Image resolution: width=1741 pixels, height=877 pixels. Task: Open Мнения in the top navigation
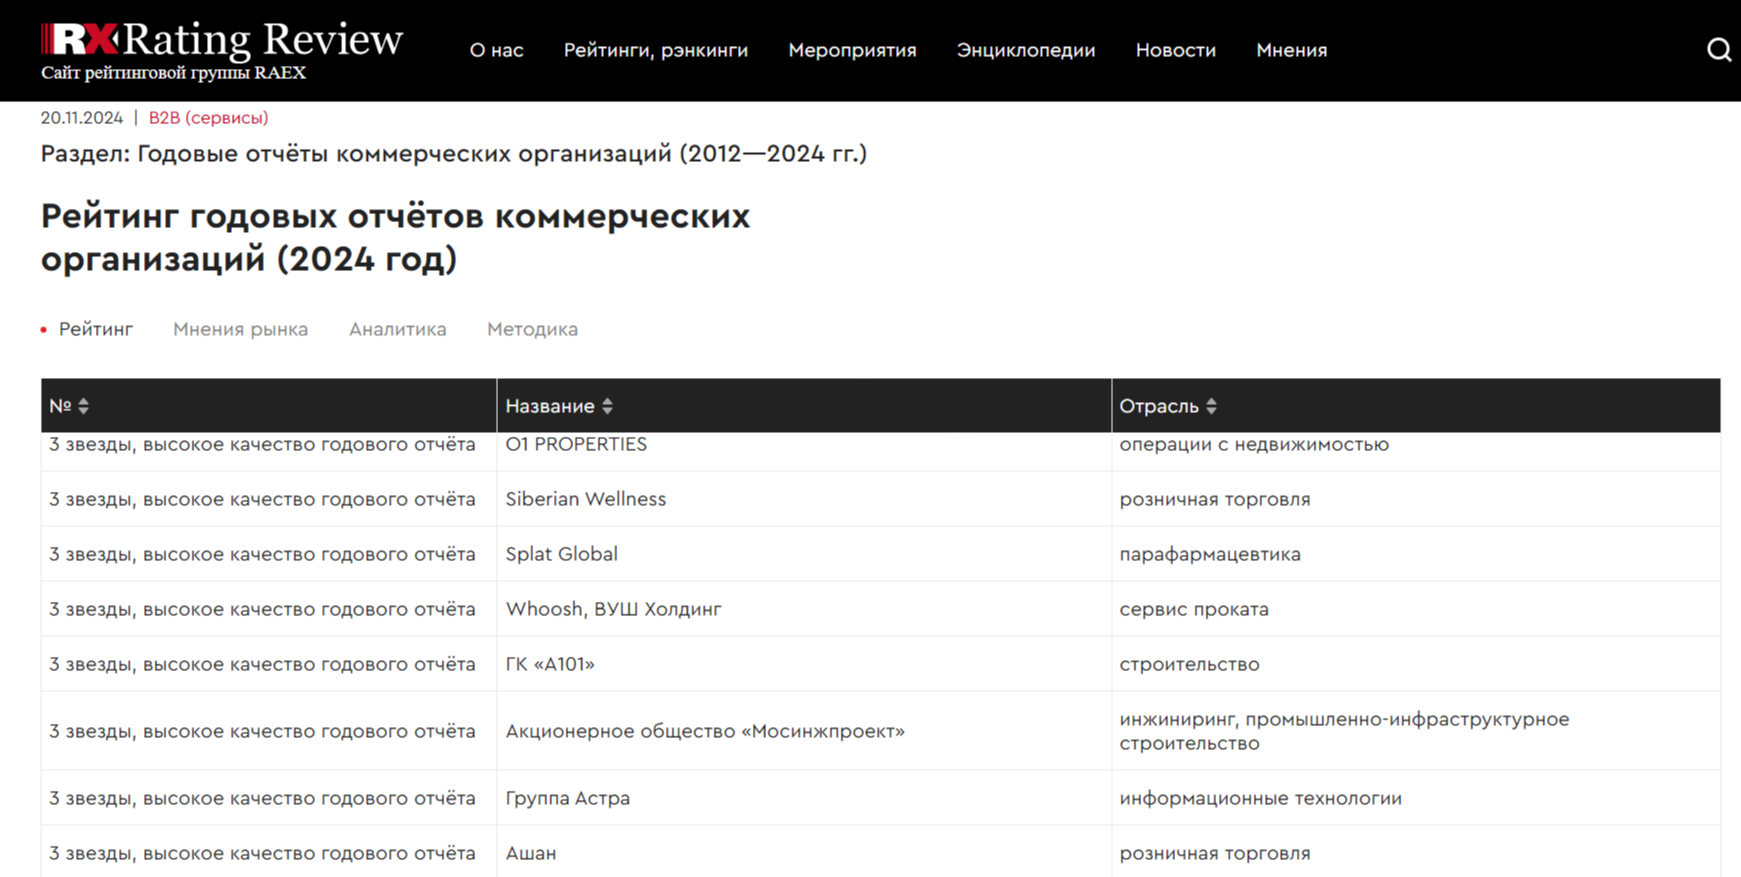pos(1292,50)
